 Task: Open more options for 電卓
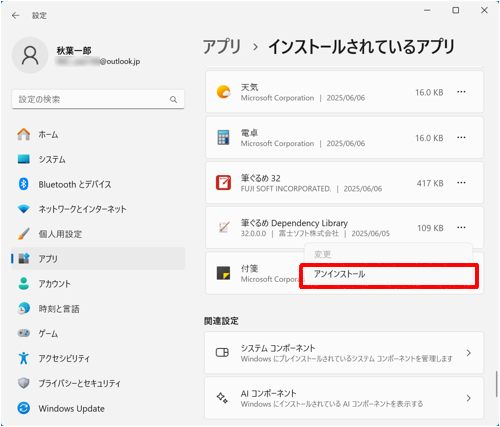pos(461,137)
